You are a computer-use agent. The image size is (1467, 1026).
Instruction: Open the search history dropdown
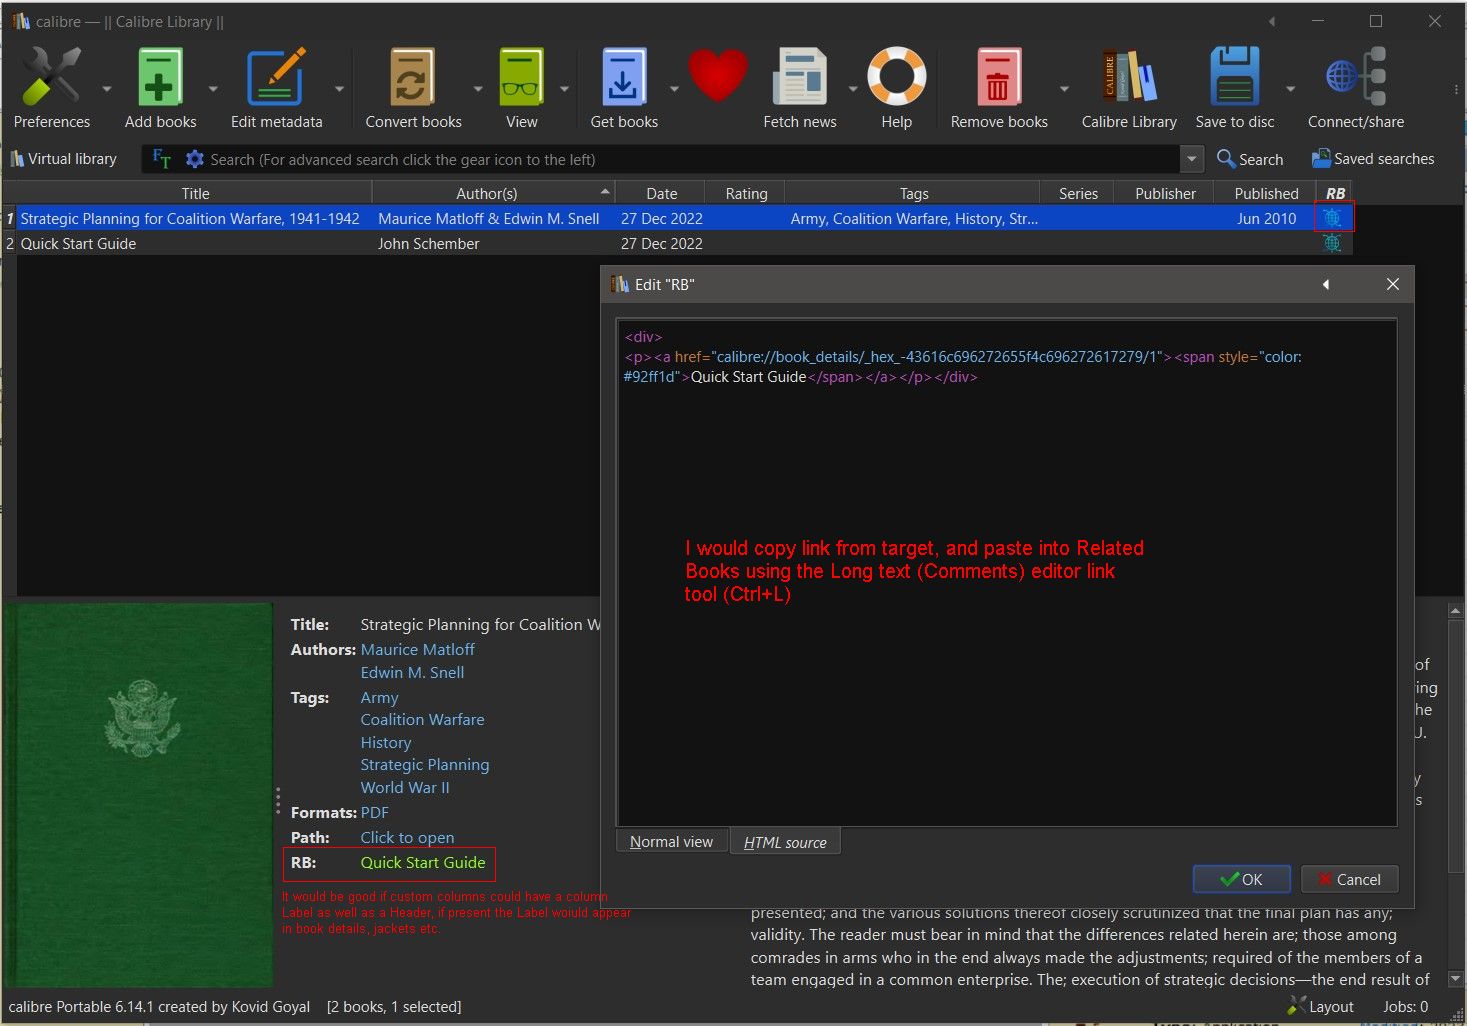1191,159
